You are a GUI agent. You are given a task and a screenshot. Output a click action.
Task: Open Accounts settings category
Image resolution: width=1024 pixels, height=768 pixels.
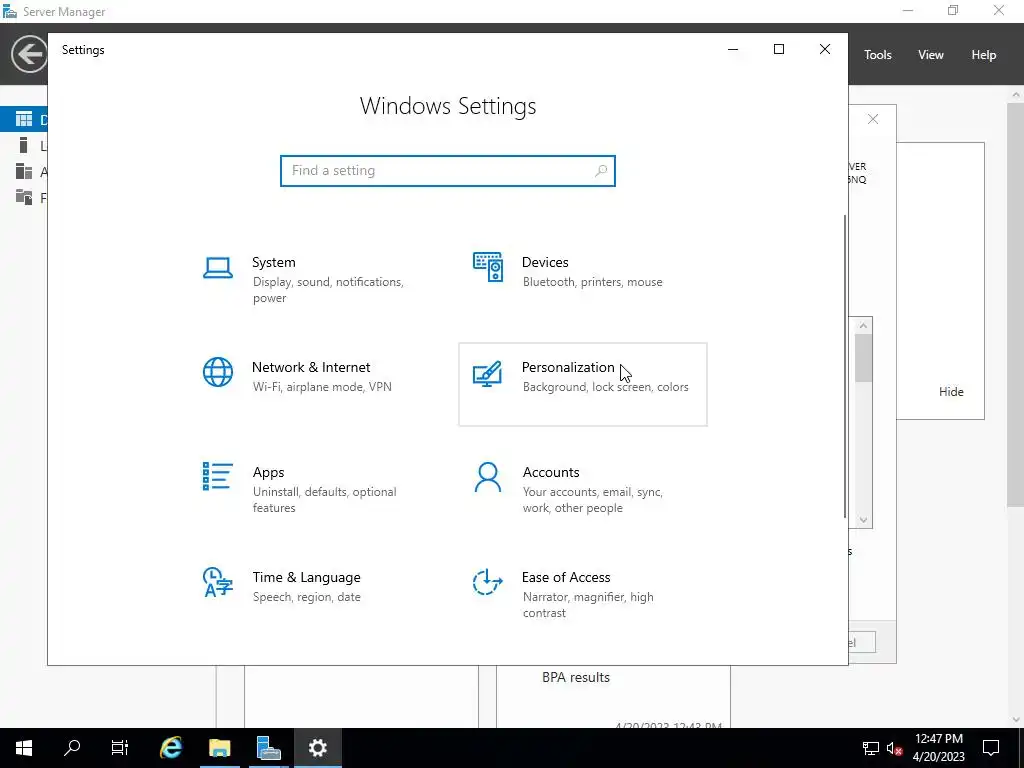tap(583, 490)
